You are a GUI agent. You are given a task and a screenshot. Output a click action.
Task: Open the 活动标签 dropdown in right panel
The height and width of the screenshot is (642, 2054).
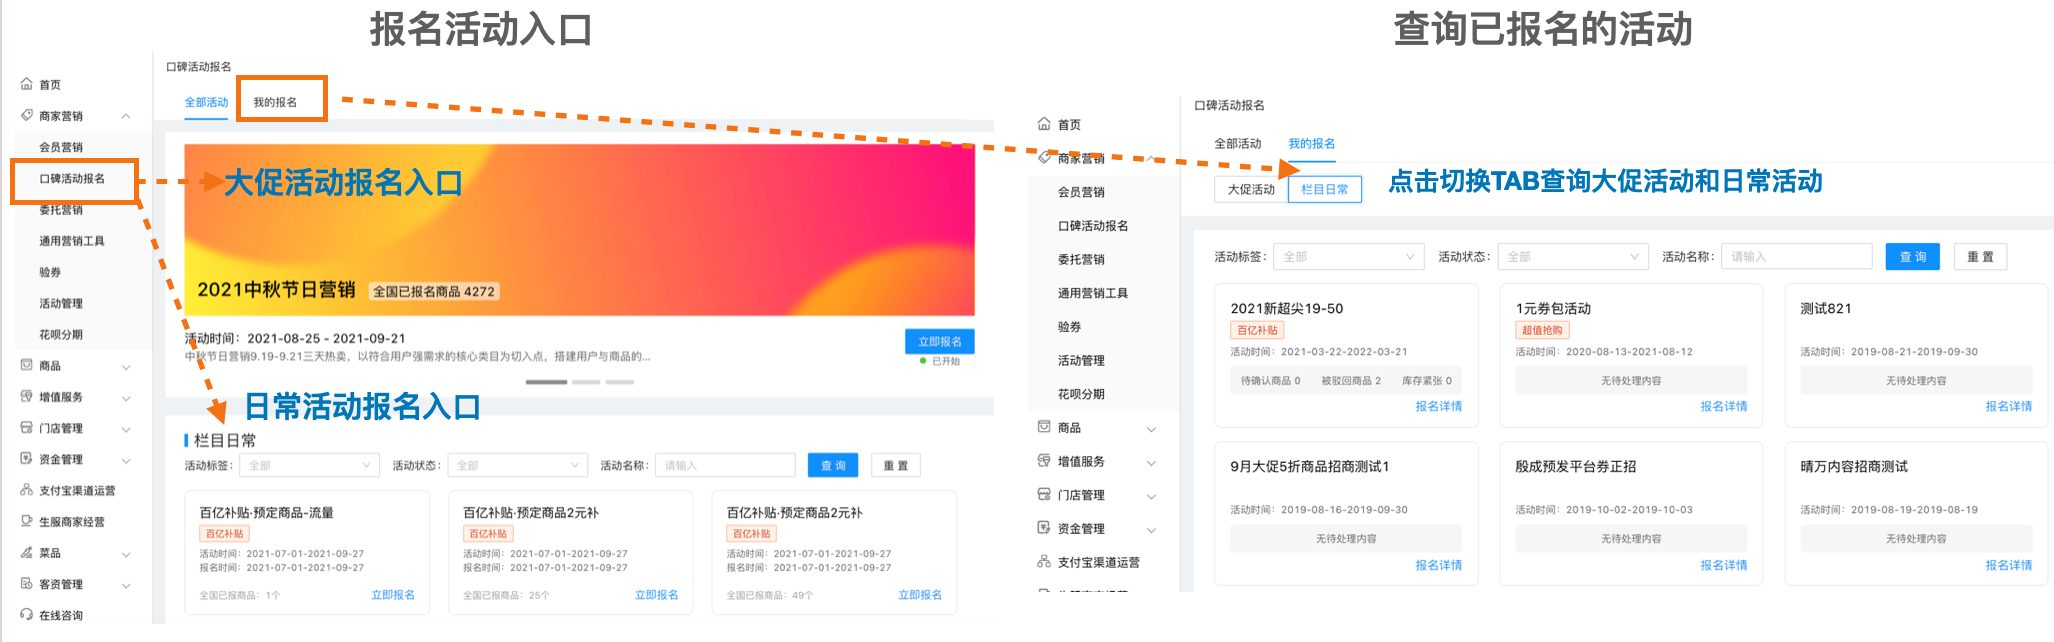coord(1349,257)
